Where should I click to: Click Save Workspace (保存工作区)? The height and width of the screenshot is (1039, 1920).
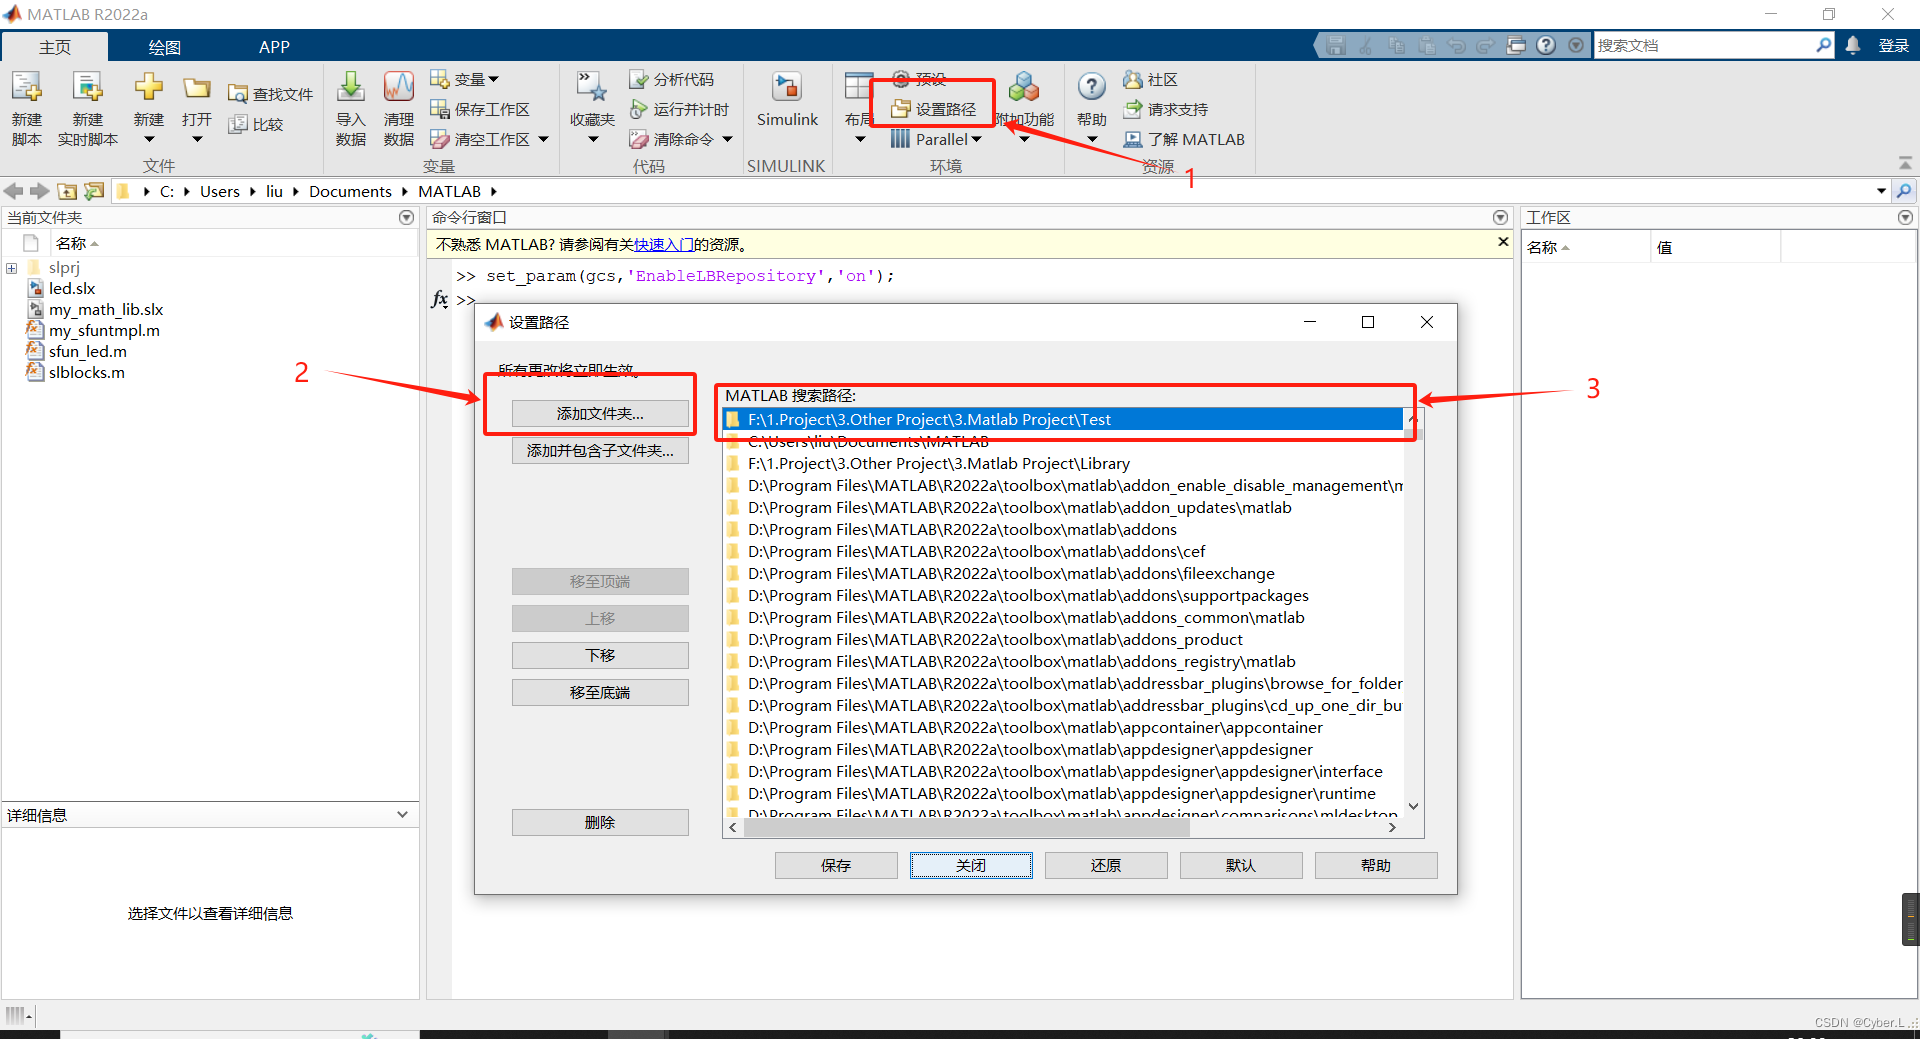tap(480, 109)
